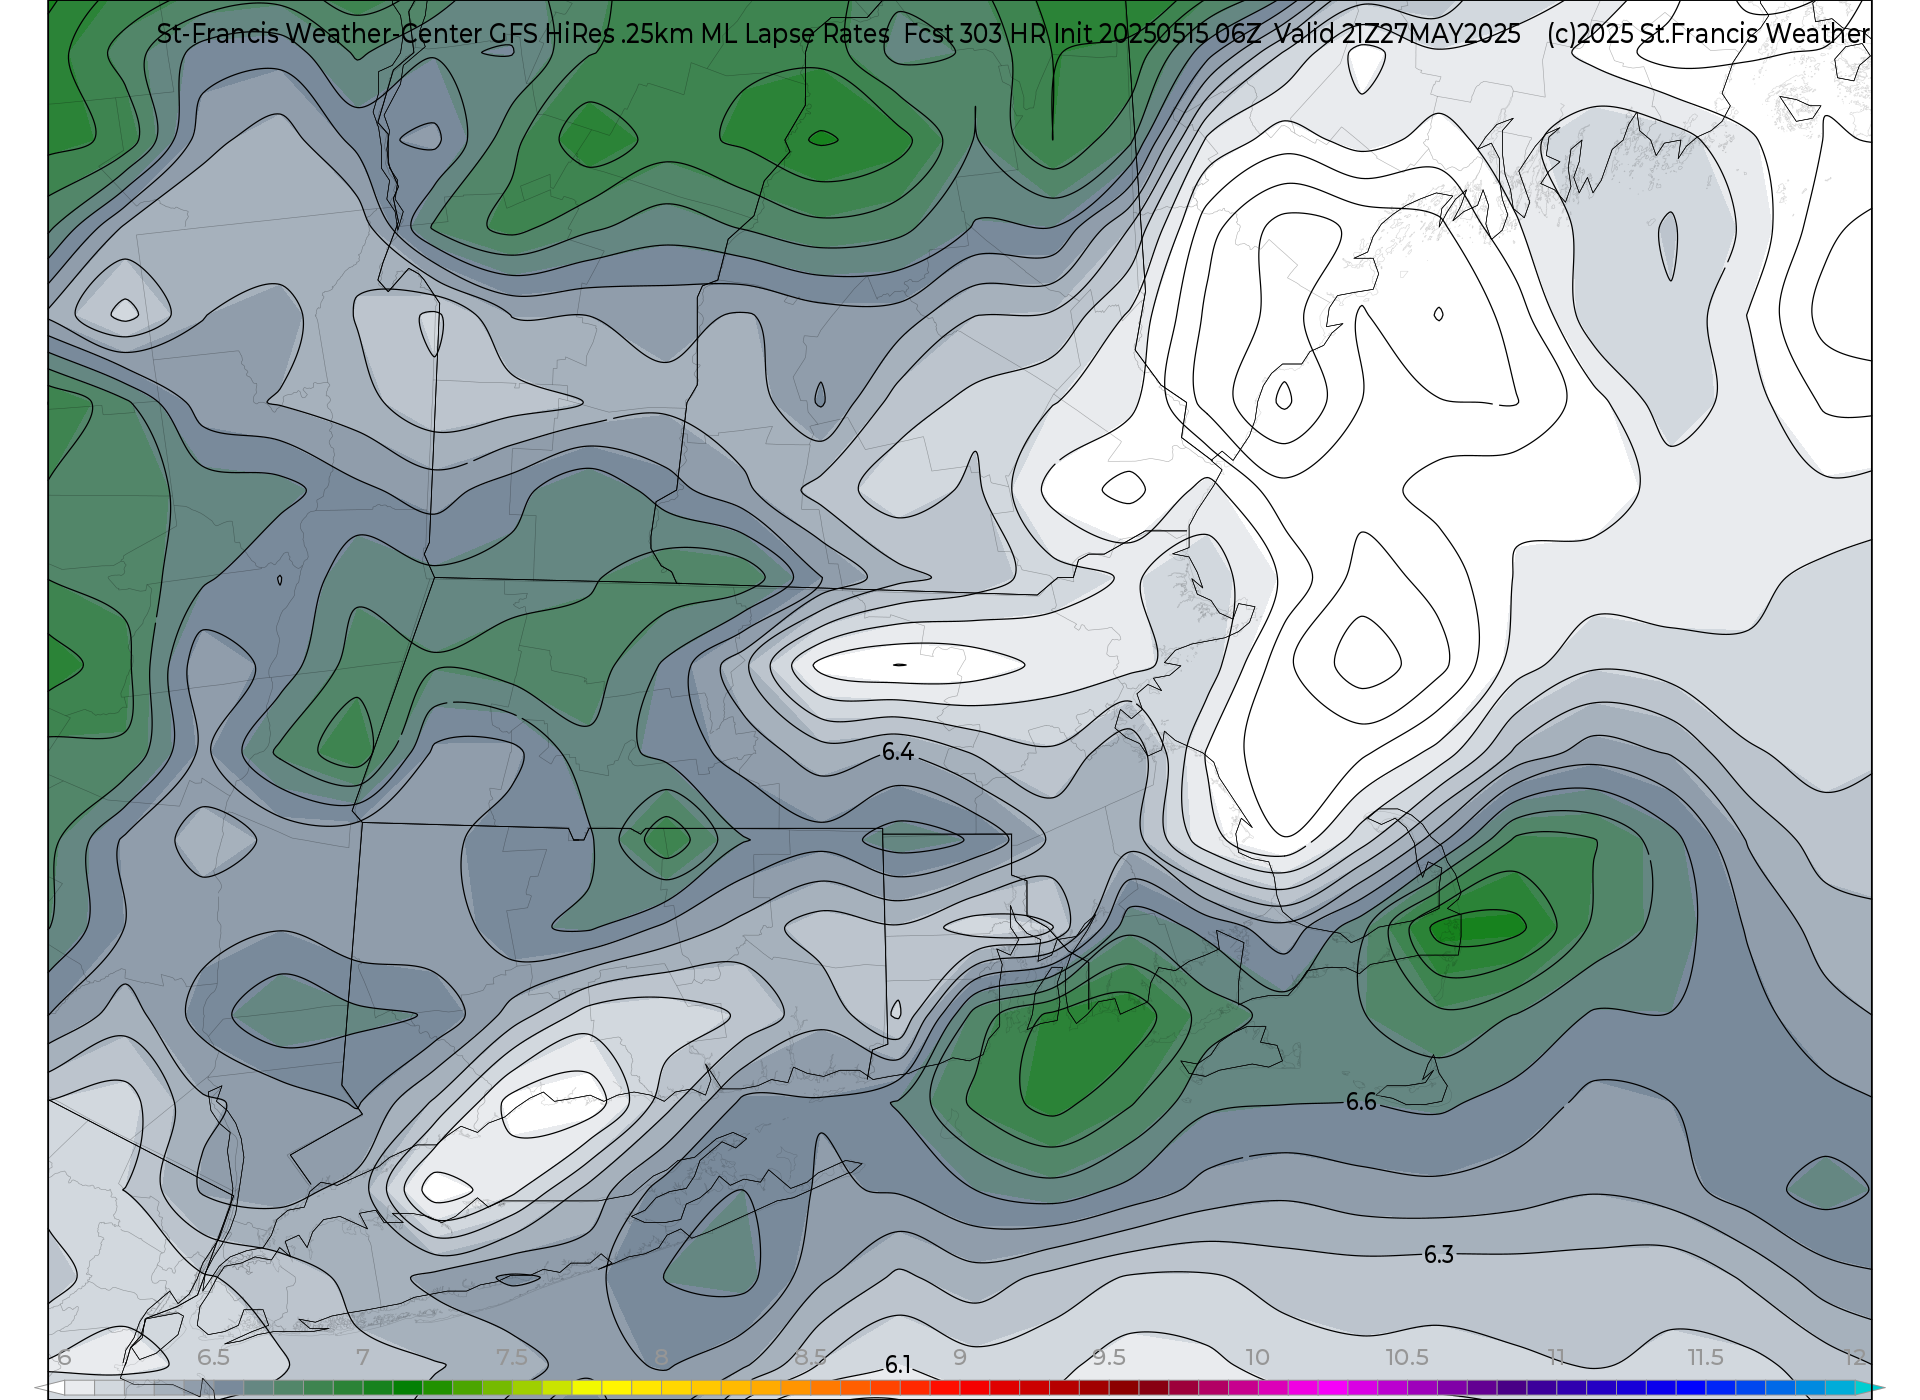Click the white arrow at colorbar start
Viewport: 1920px width, 1400px height.
[49, 1388]
